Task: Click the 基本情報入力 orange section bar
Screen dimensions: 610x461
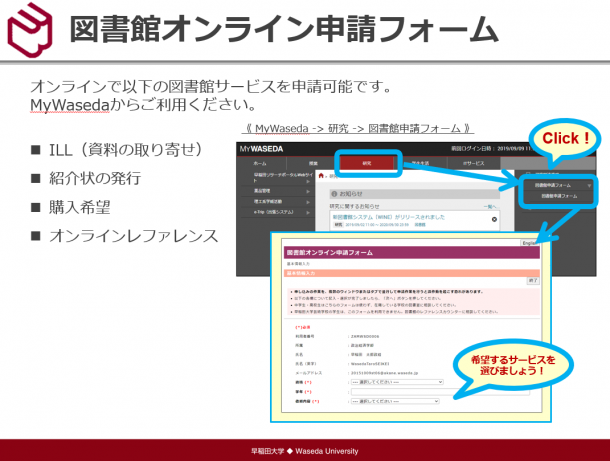Action: click(412, 273)
